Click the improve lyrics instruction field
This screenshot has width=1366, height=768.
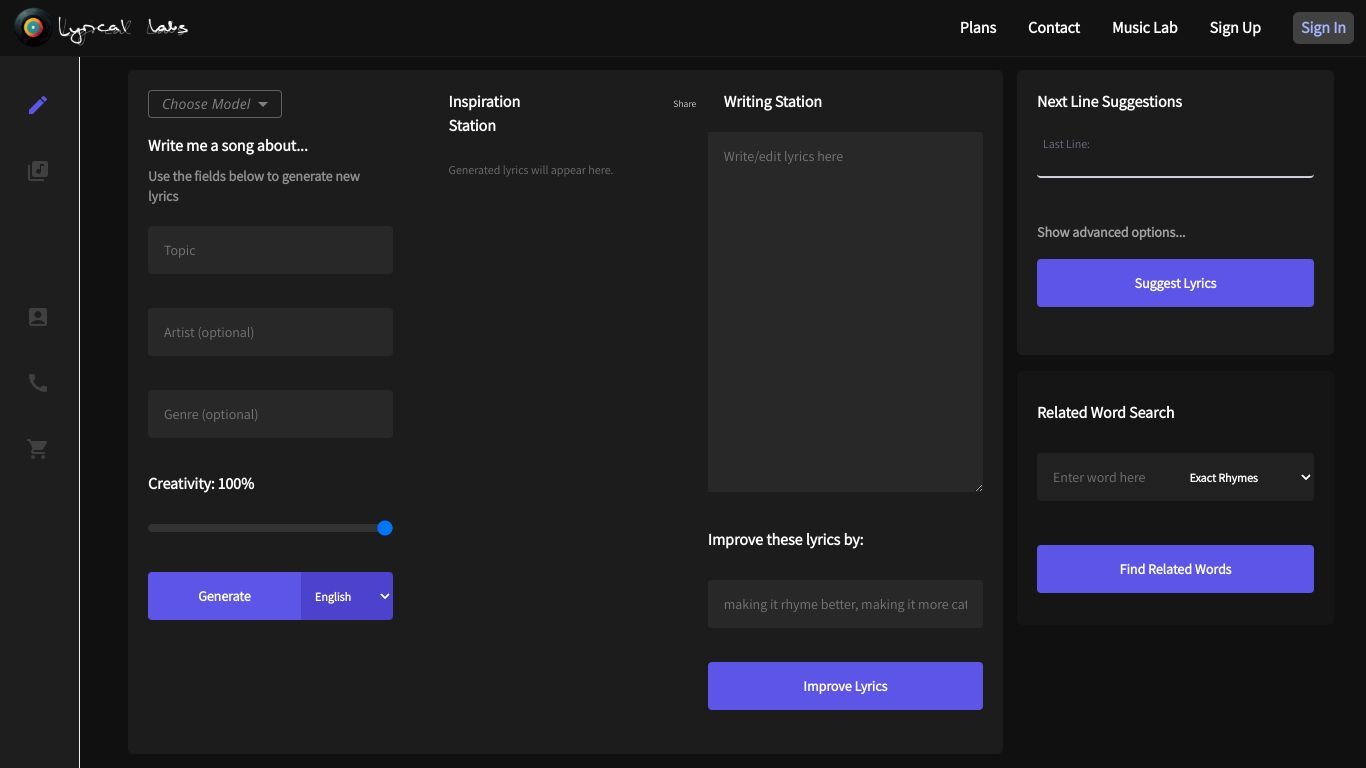[x=845, y=604]
